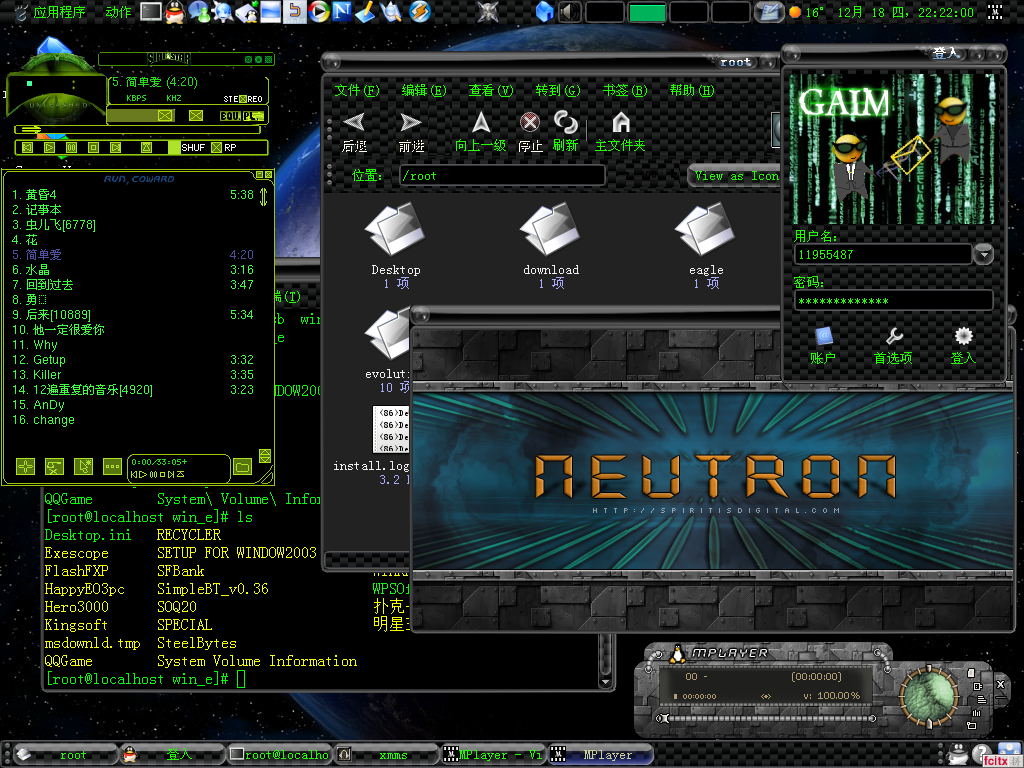Click the playlist scroll arrows handle
Image resolution: width=1024 pixels, height=768 pixels.
[x=264, y=197]
